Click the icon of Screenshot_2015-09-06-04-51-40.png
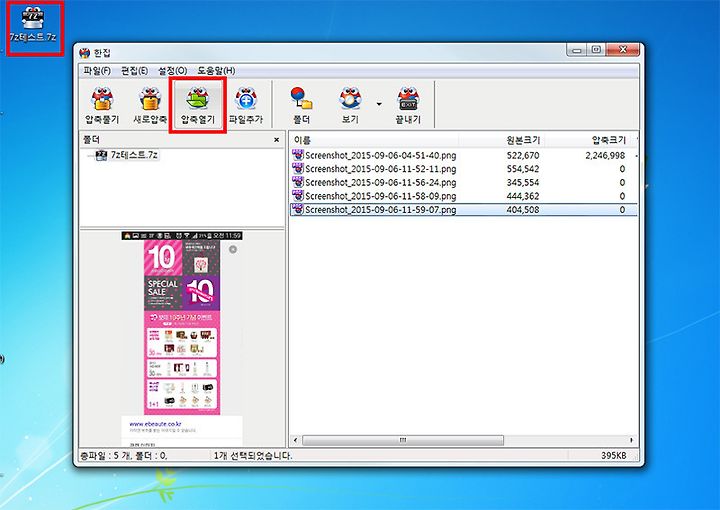720x510 pixels. pos(298,155)
